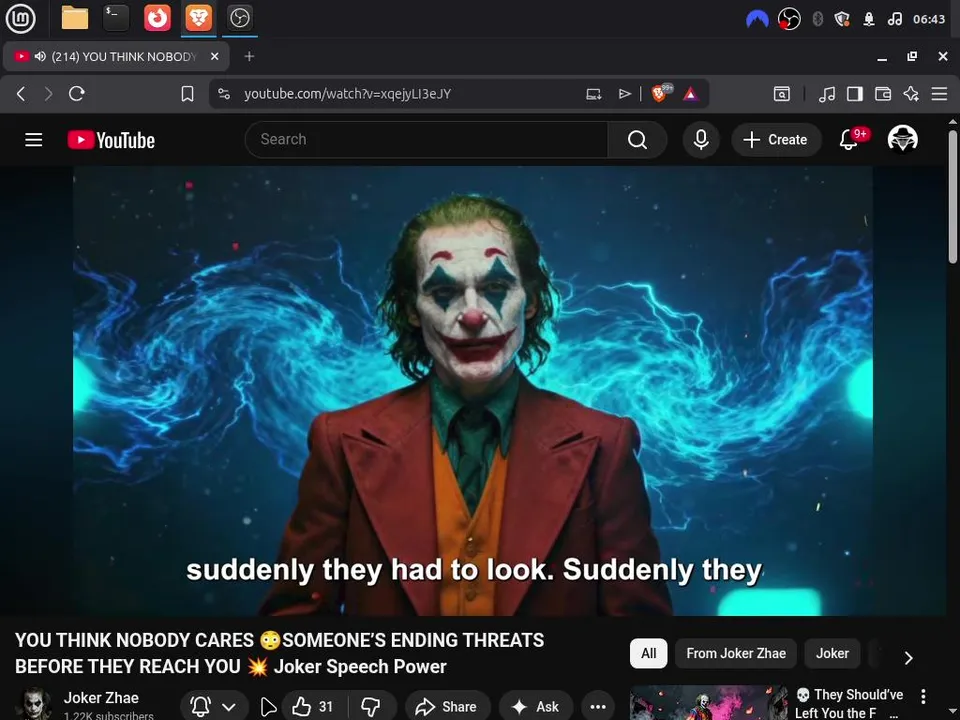The height and width of the screenshot is (720, 960).
Task: Click the install app icon in the address bar
Action: pos(593,94)
